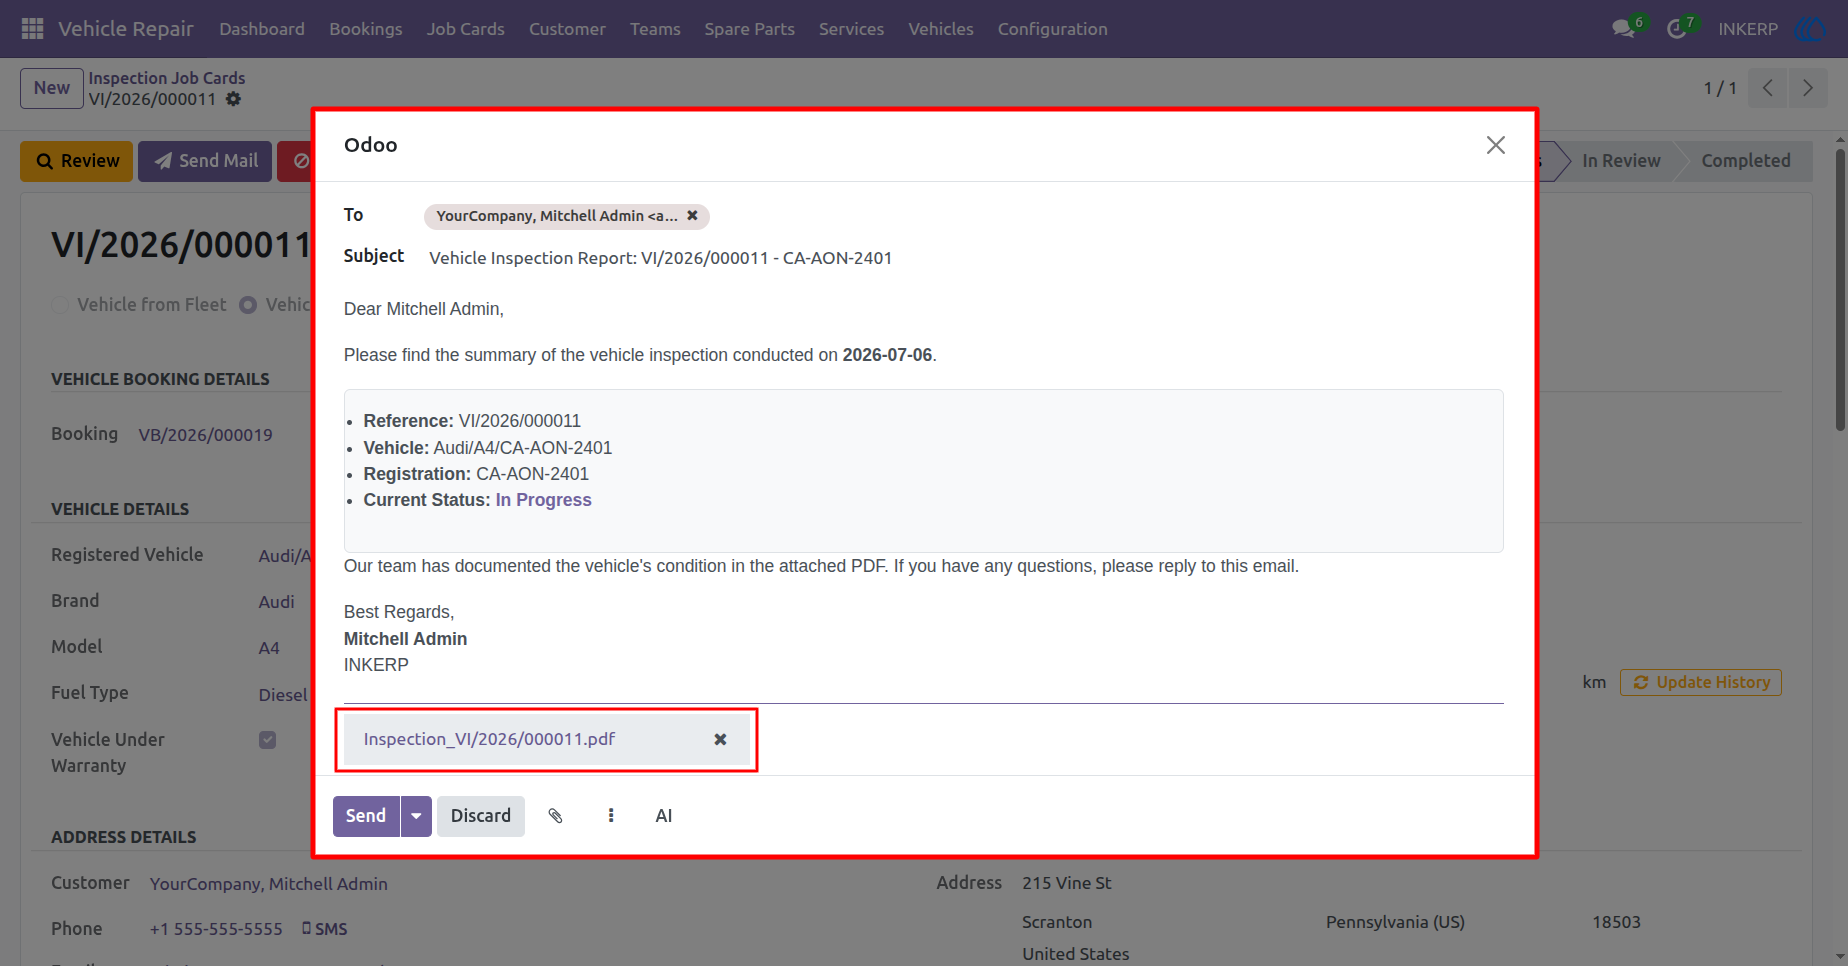1848x966 pixels.
Task: Open the Services menu
Action: 851,29
